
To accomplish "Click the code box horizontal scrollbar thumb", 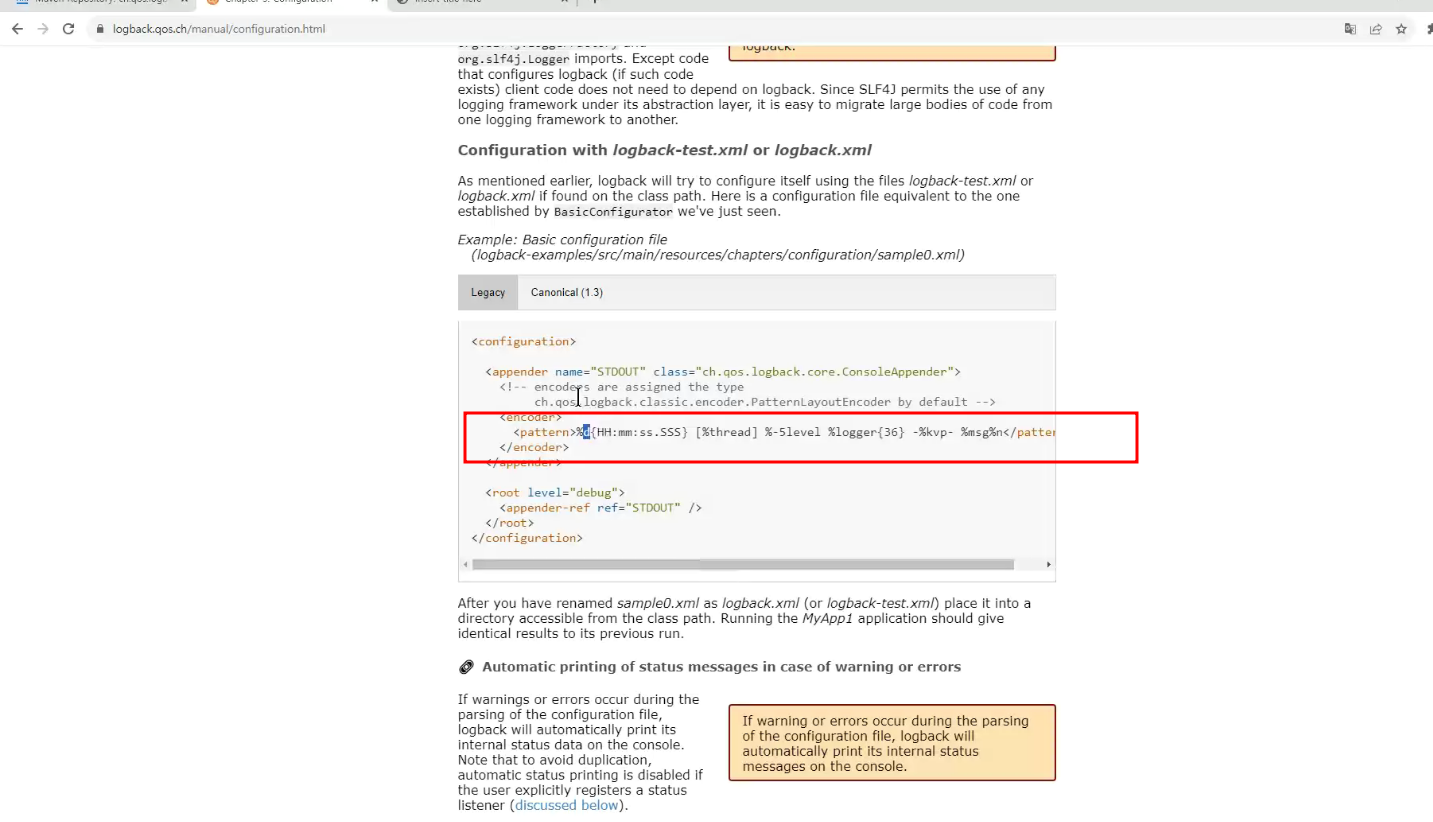I will 742,564.
